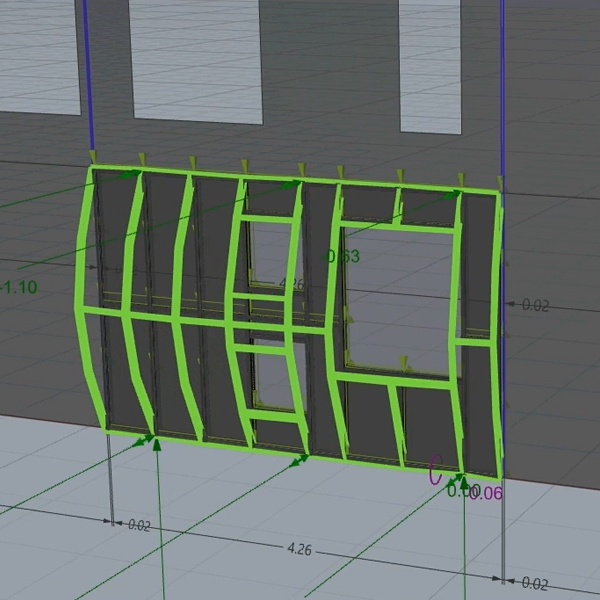Edit the magenta 0.06 rotation value
600x600 pixels.
(488, 491)
